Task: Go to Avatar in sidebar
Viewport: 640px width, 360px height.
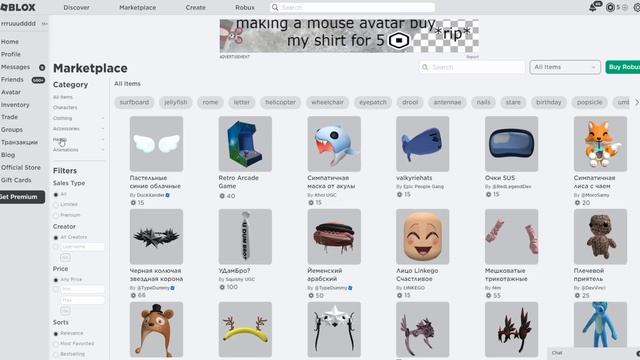Action: click(x=11, y=92)
